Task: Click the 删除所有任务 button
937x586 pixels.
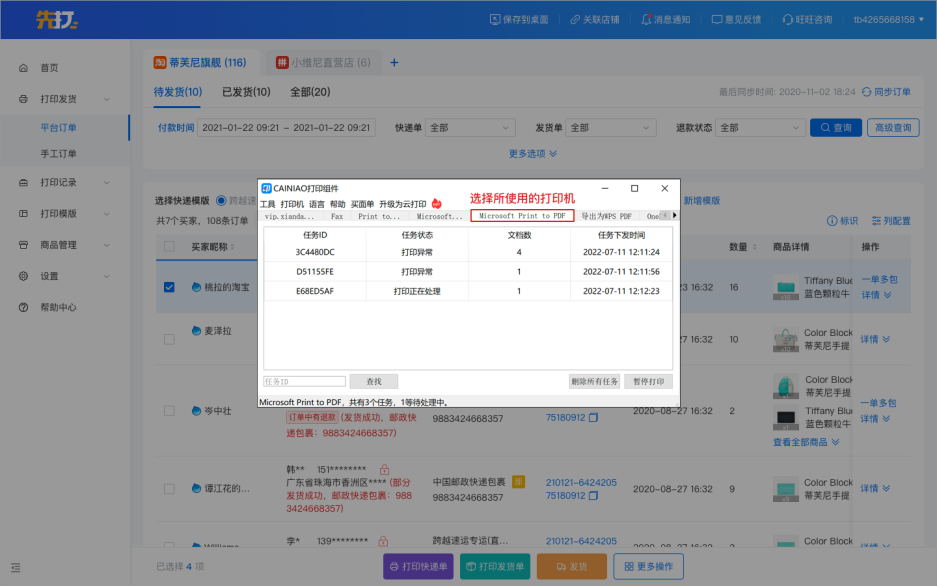Action: tap(594, 381)
